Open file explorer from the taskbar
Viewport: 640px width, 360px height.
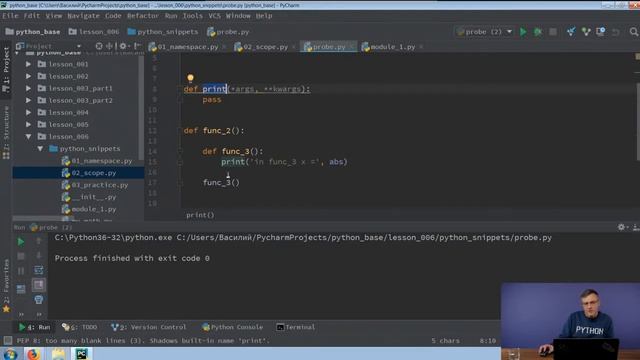click(x=58, y=354)
